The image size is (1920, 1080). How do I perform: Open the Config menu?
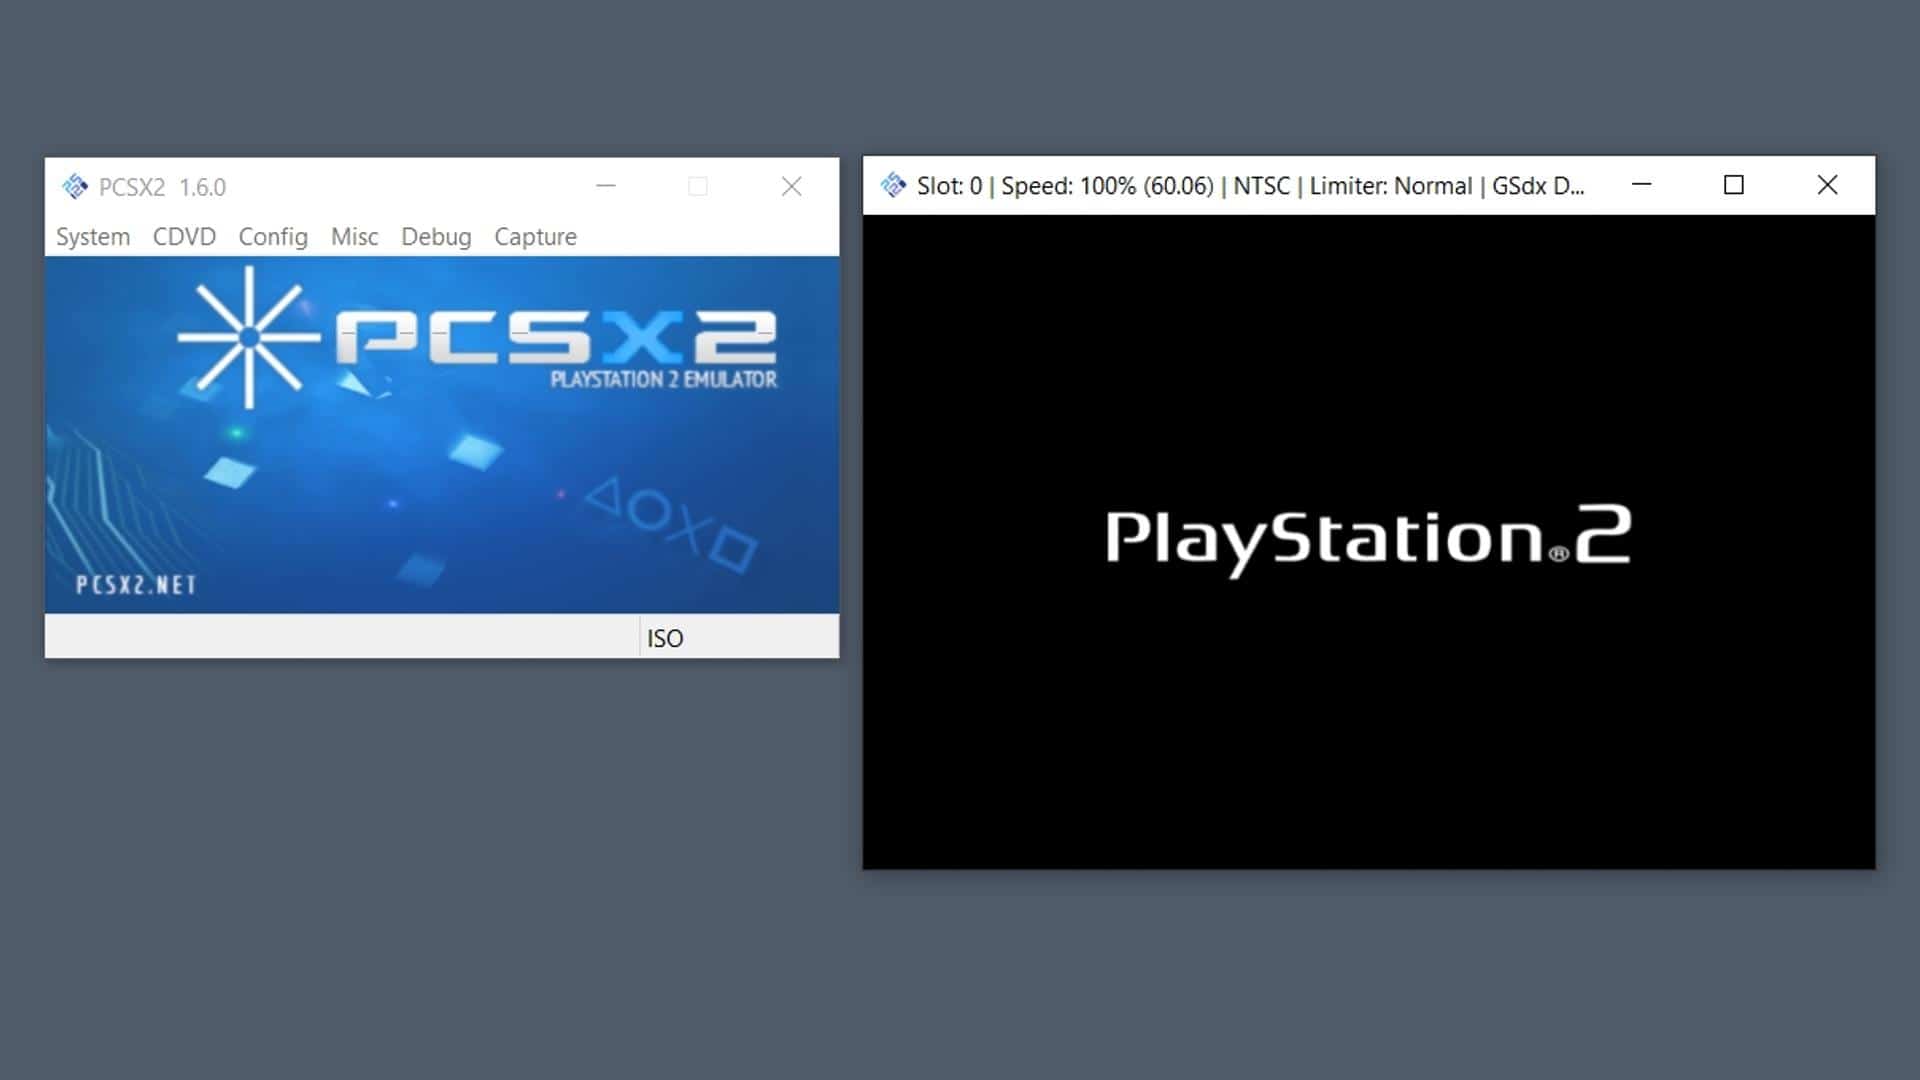click(x=273, y=237)
